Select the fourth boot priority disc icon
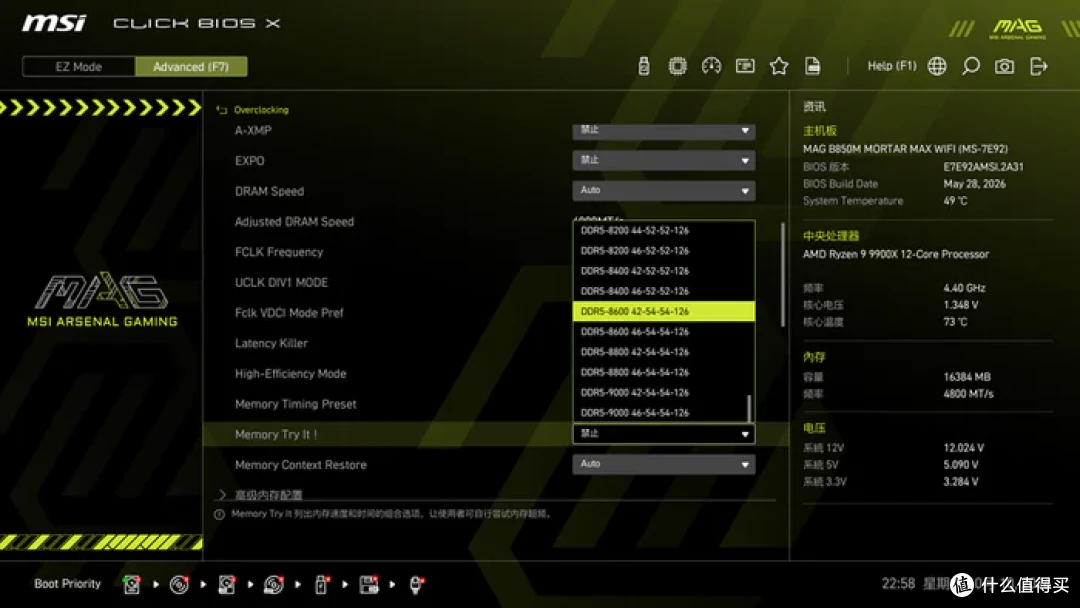 coord(273,585)
